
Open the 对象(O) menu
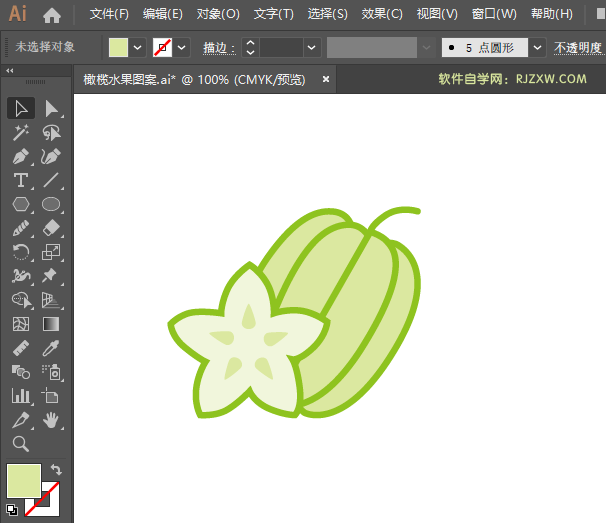click(218, 14)
